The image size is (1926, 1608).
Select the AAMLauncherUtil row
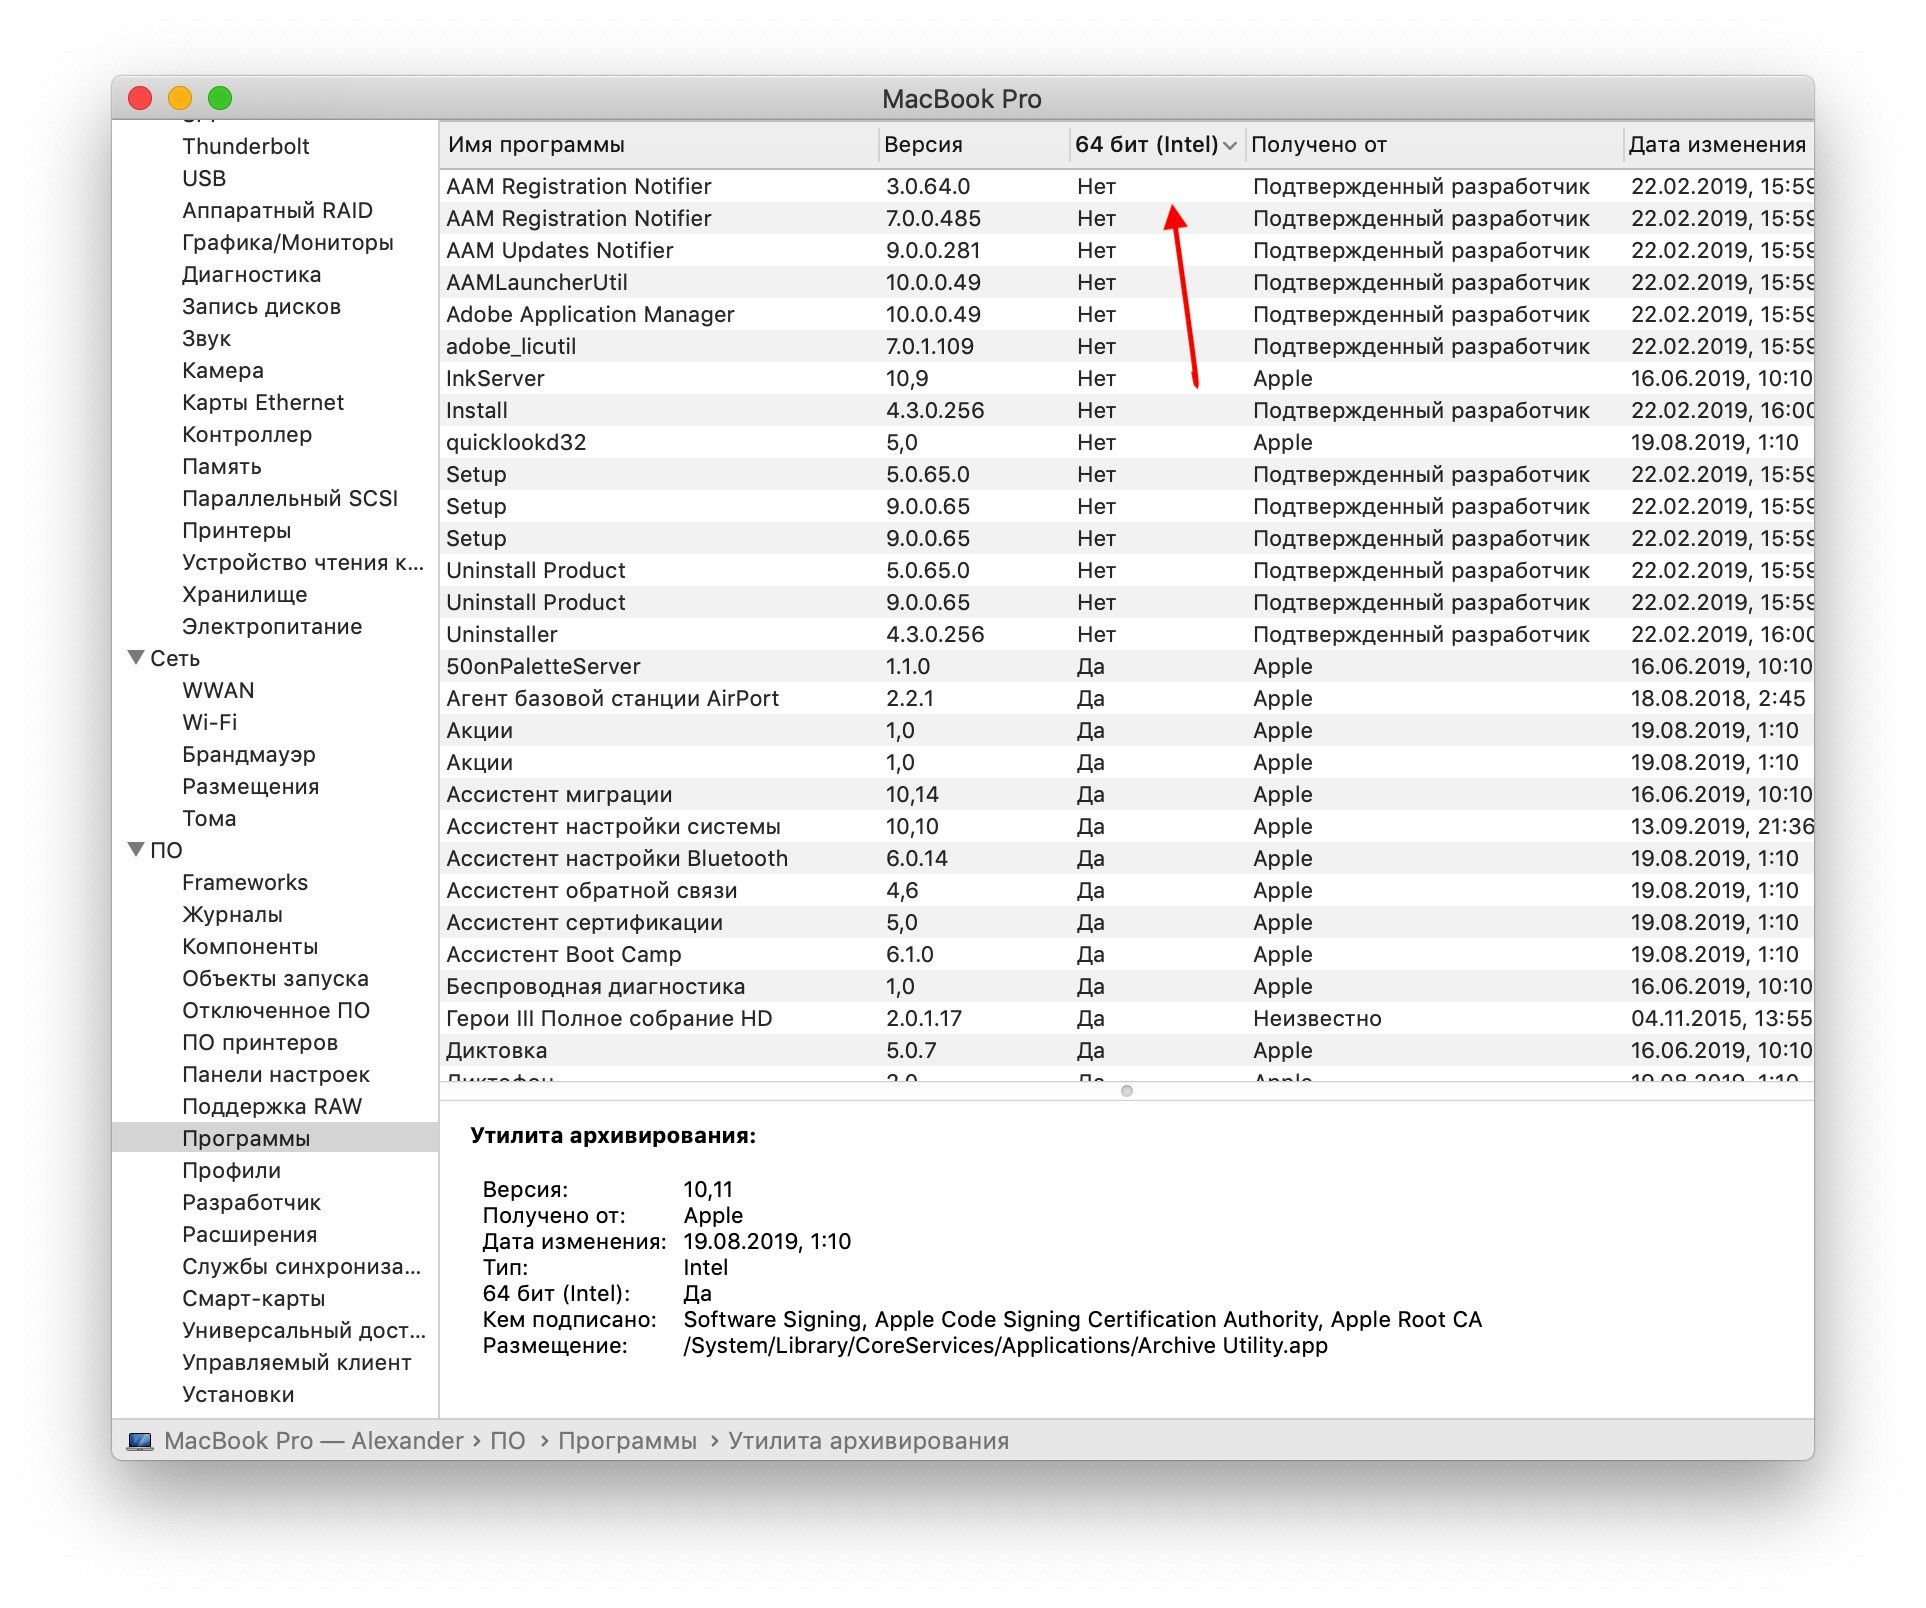coord(1126,282)
